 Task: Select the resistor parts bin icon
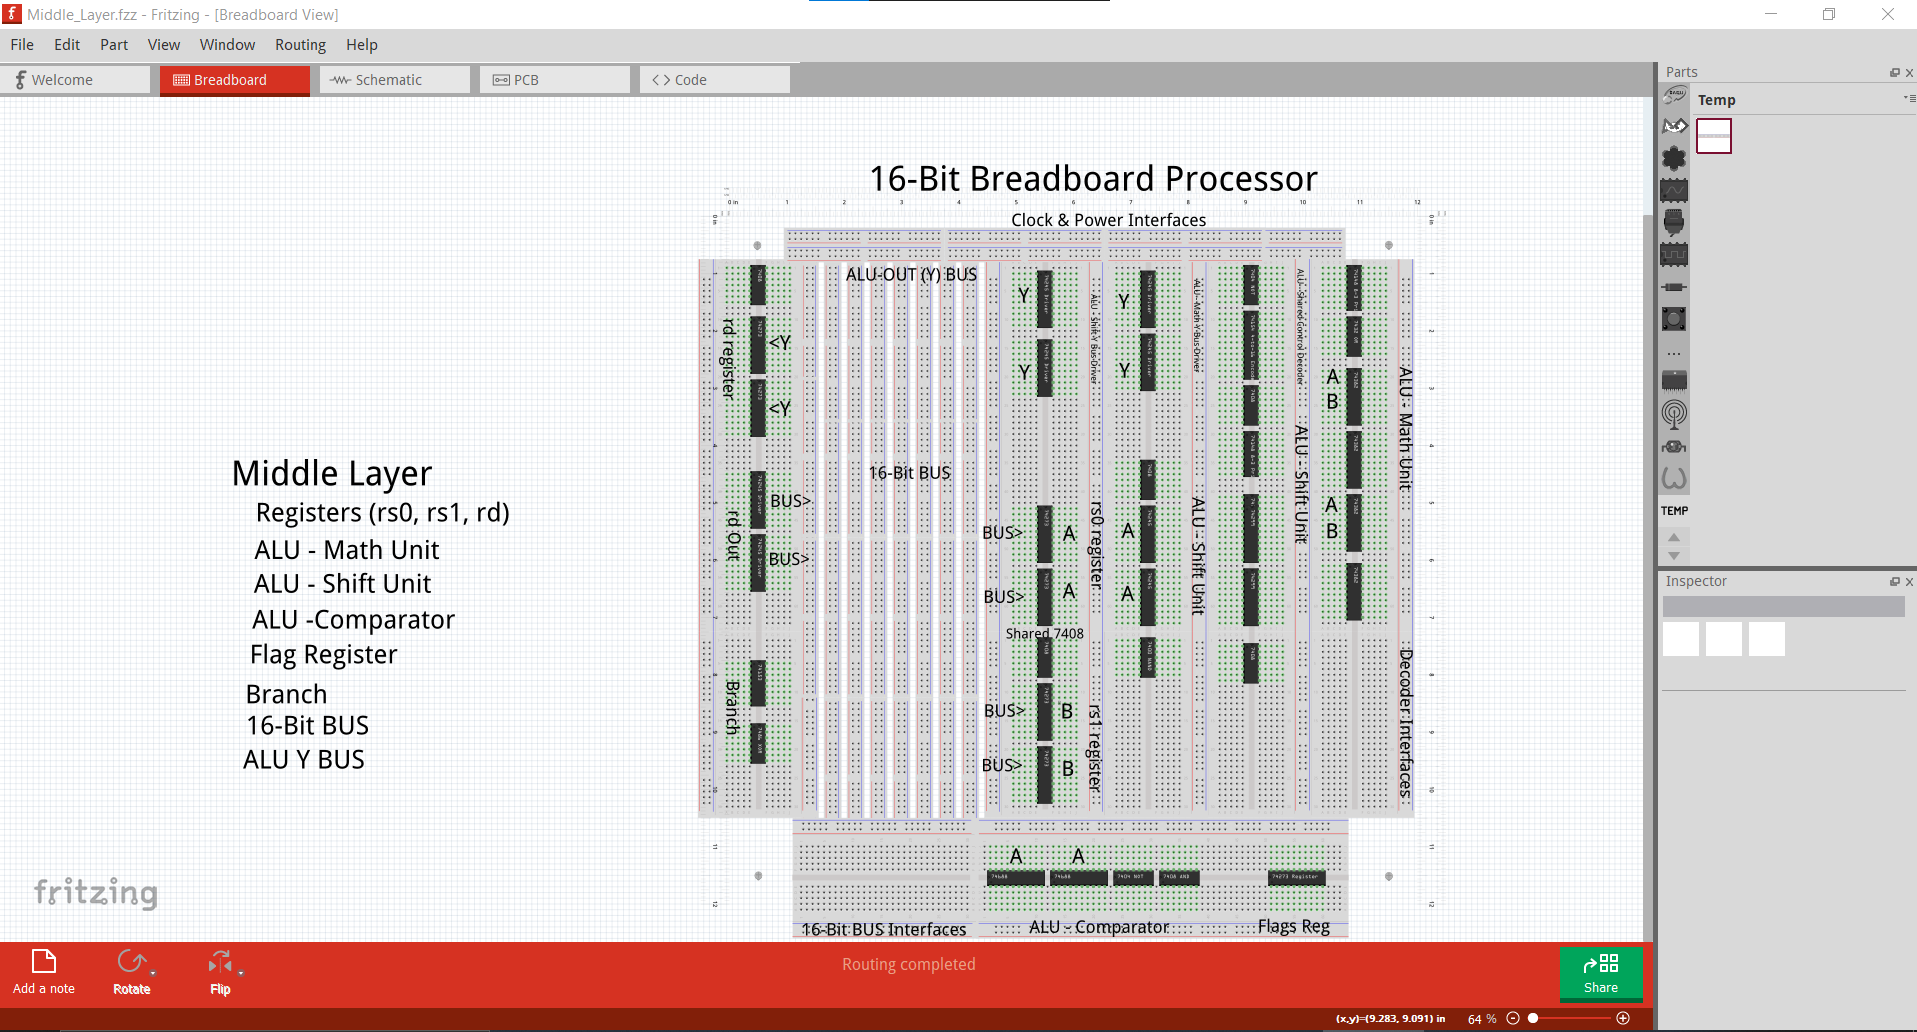pos(1674,287)
